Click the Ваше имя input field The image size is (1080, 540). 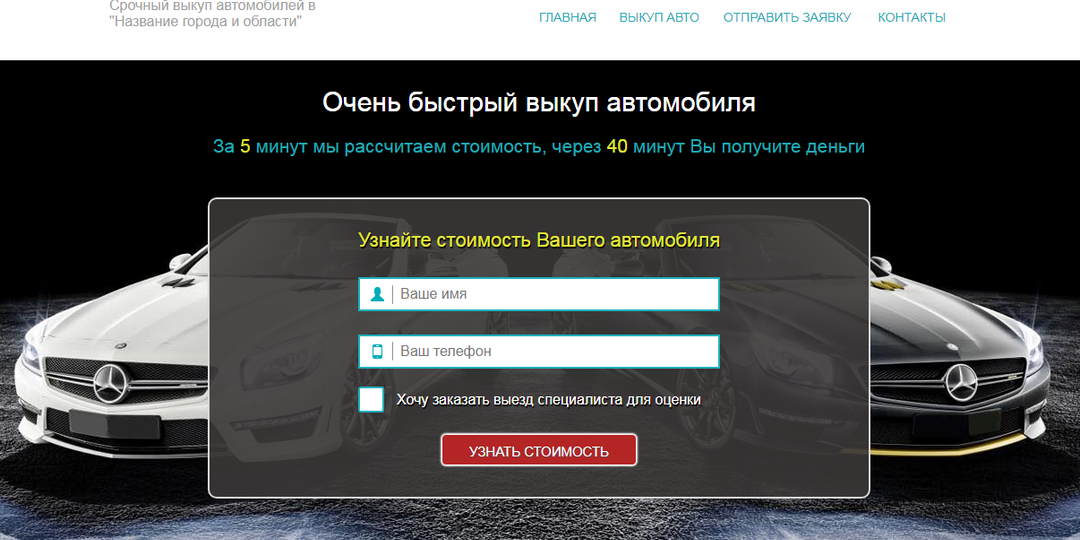tap(539, 294)
